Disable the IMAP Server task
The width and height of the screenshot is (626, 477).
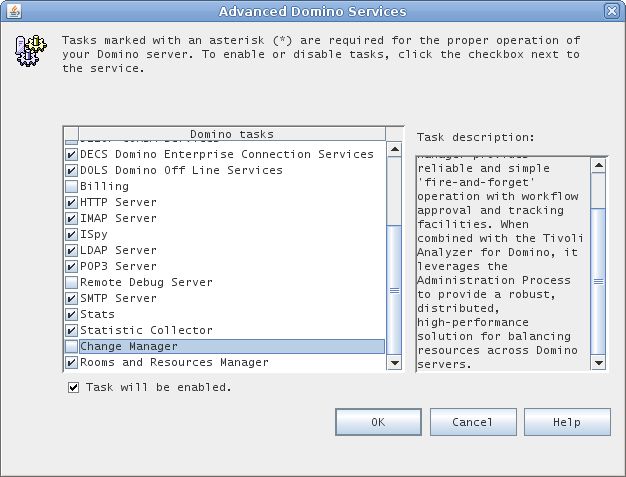(71, 218)
